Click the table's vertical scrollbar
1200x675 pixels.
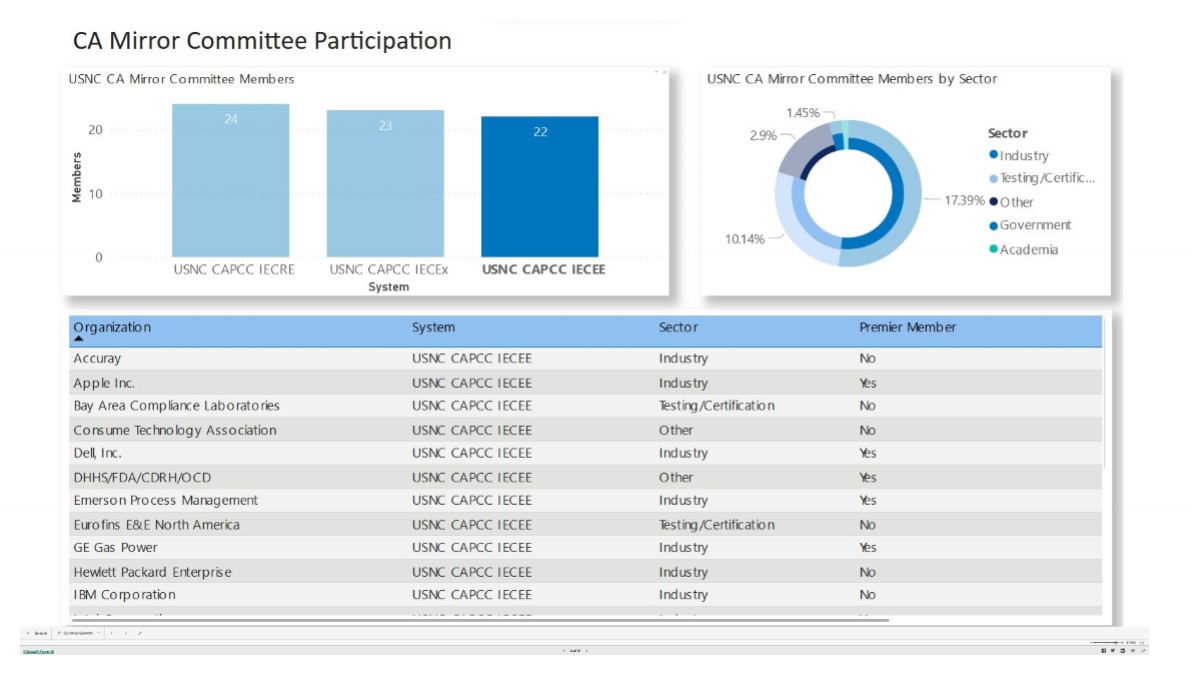click(1104, 390)
